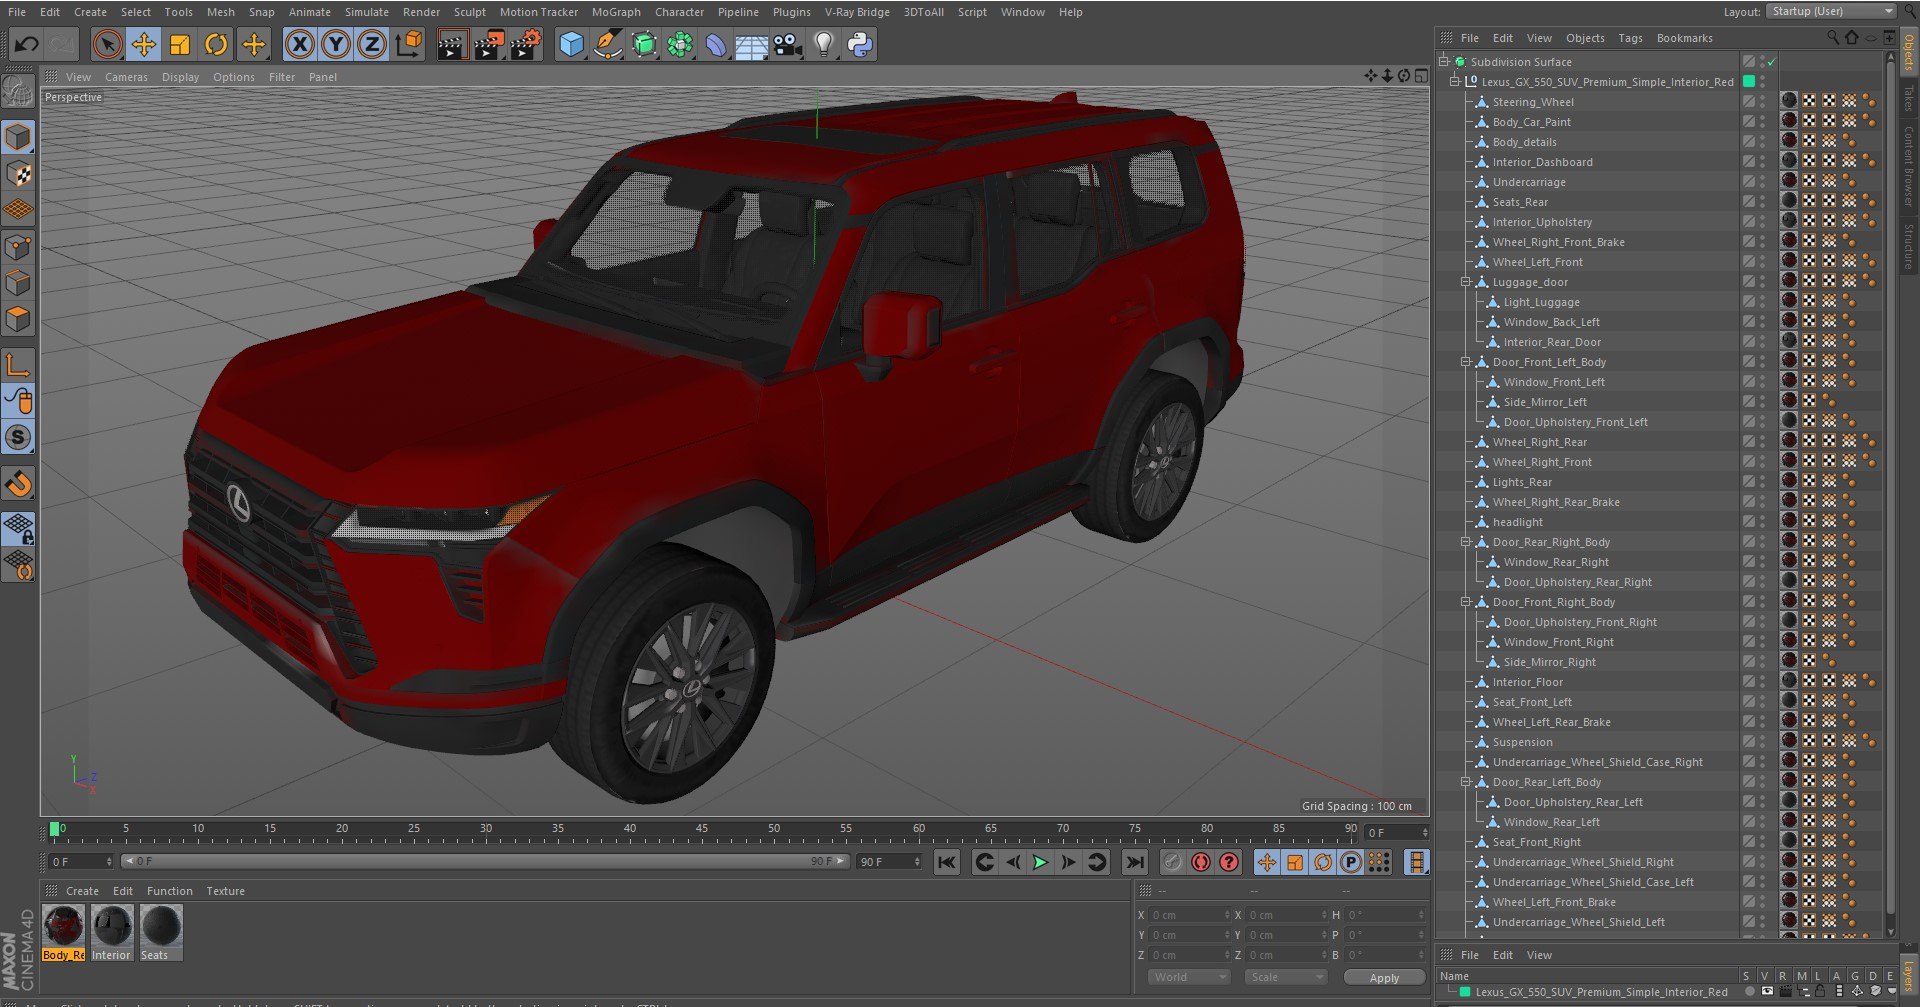Screen dimensions: 1920x1007
Task: Click the Python script icon
Action: 860,44
